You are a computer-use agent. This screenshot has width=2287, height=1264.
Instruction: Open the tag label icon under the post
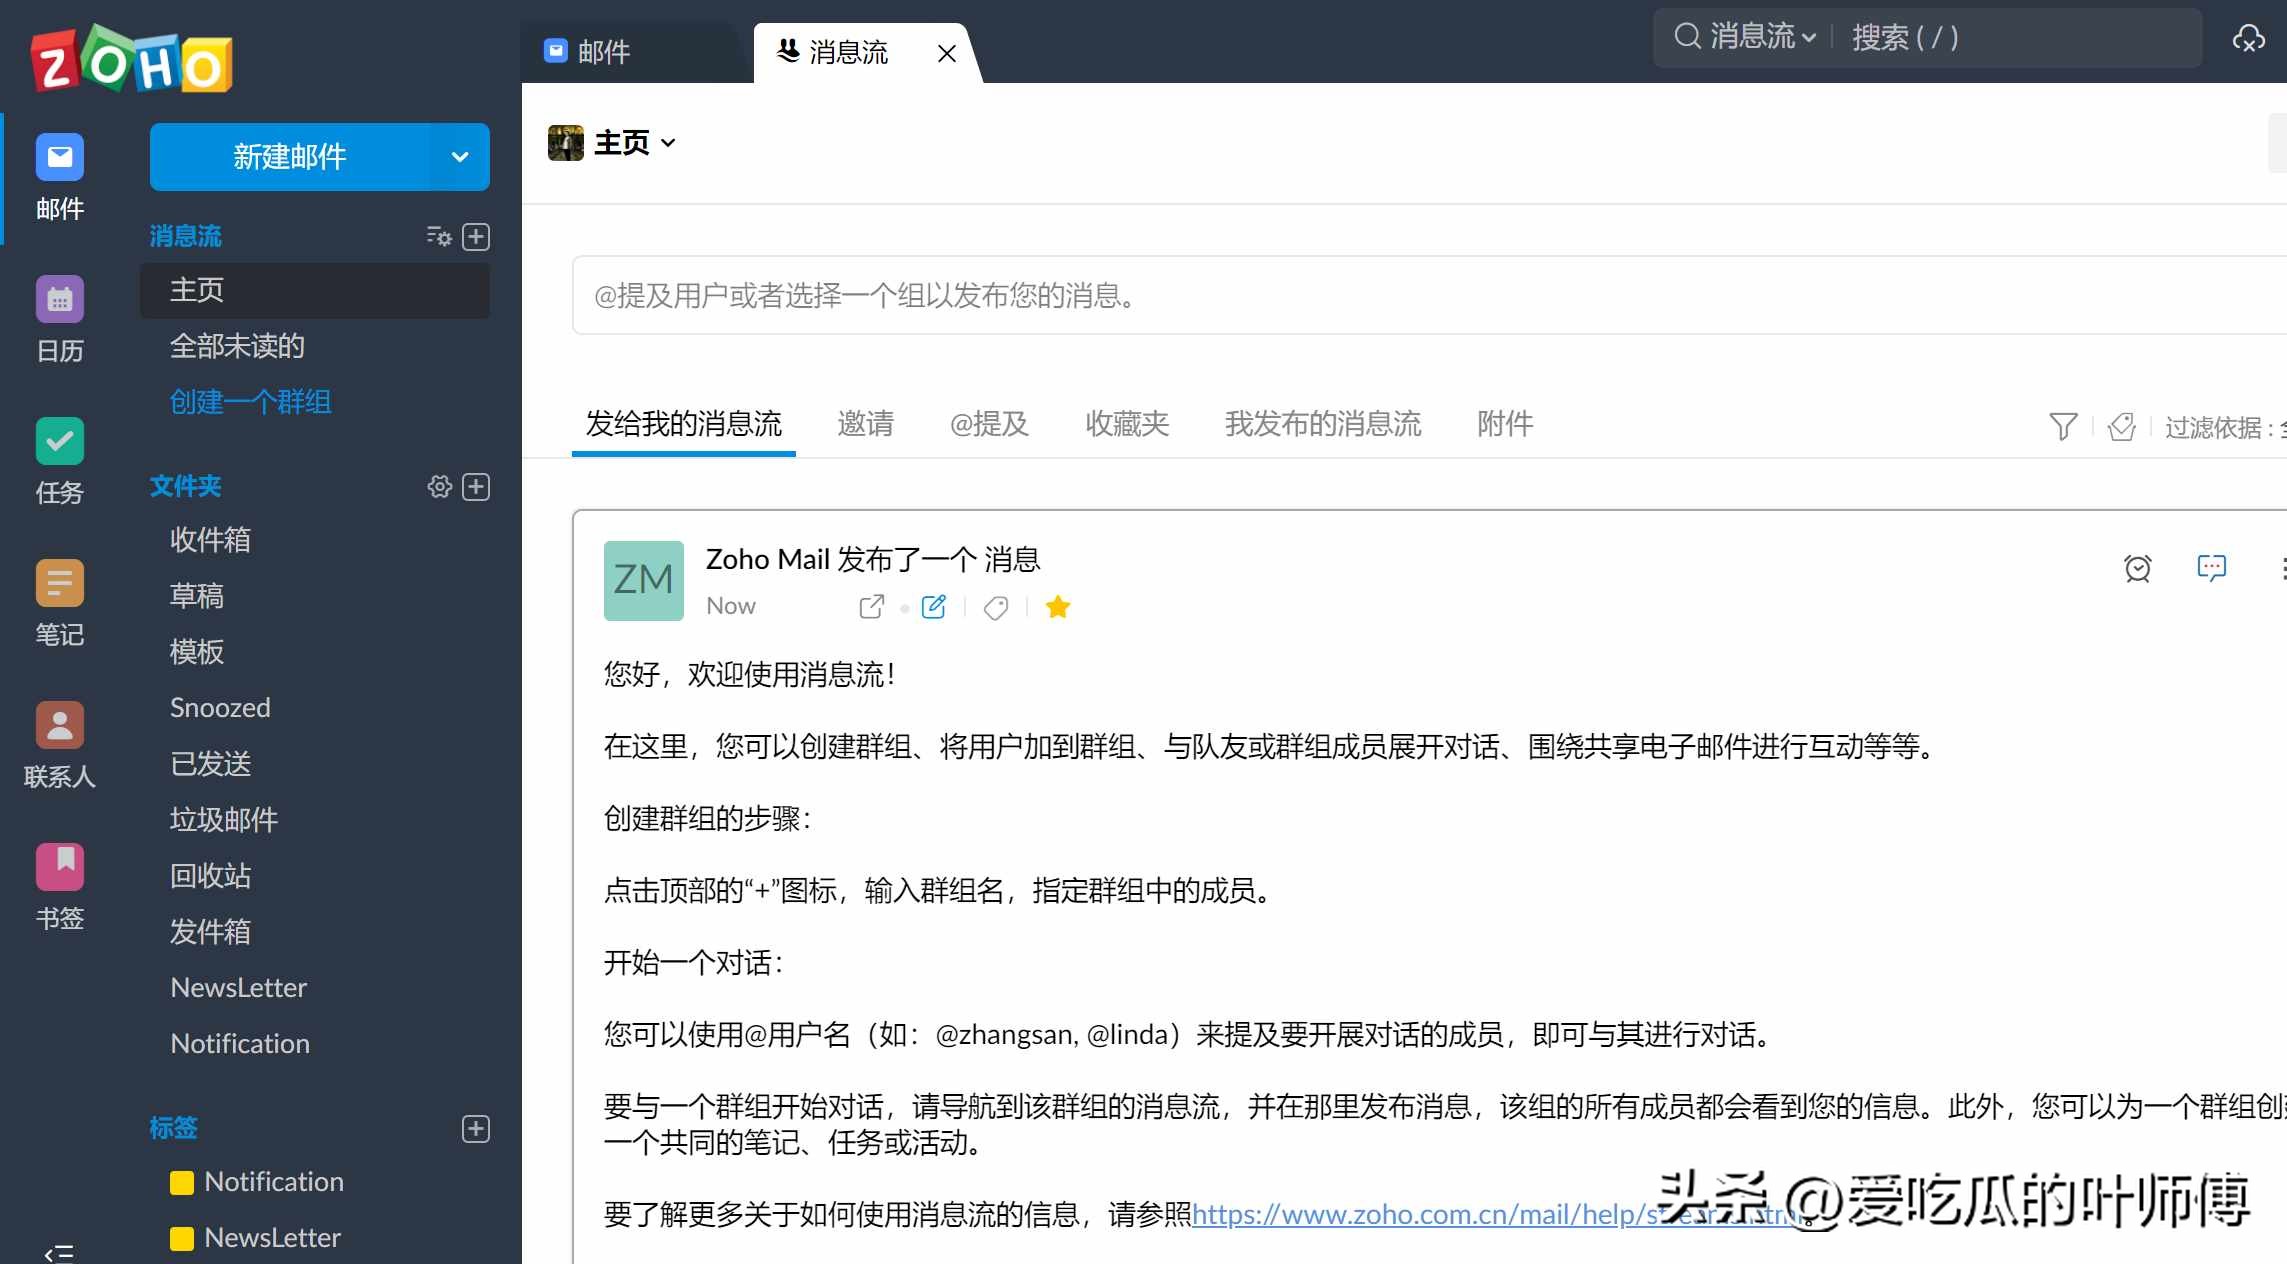(995, 607)
